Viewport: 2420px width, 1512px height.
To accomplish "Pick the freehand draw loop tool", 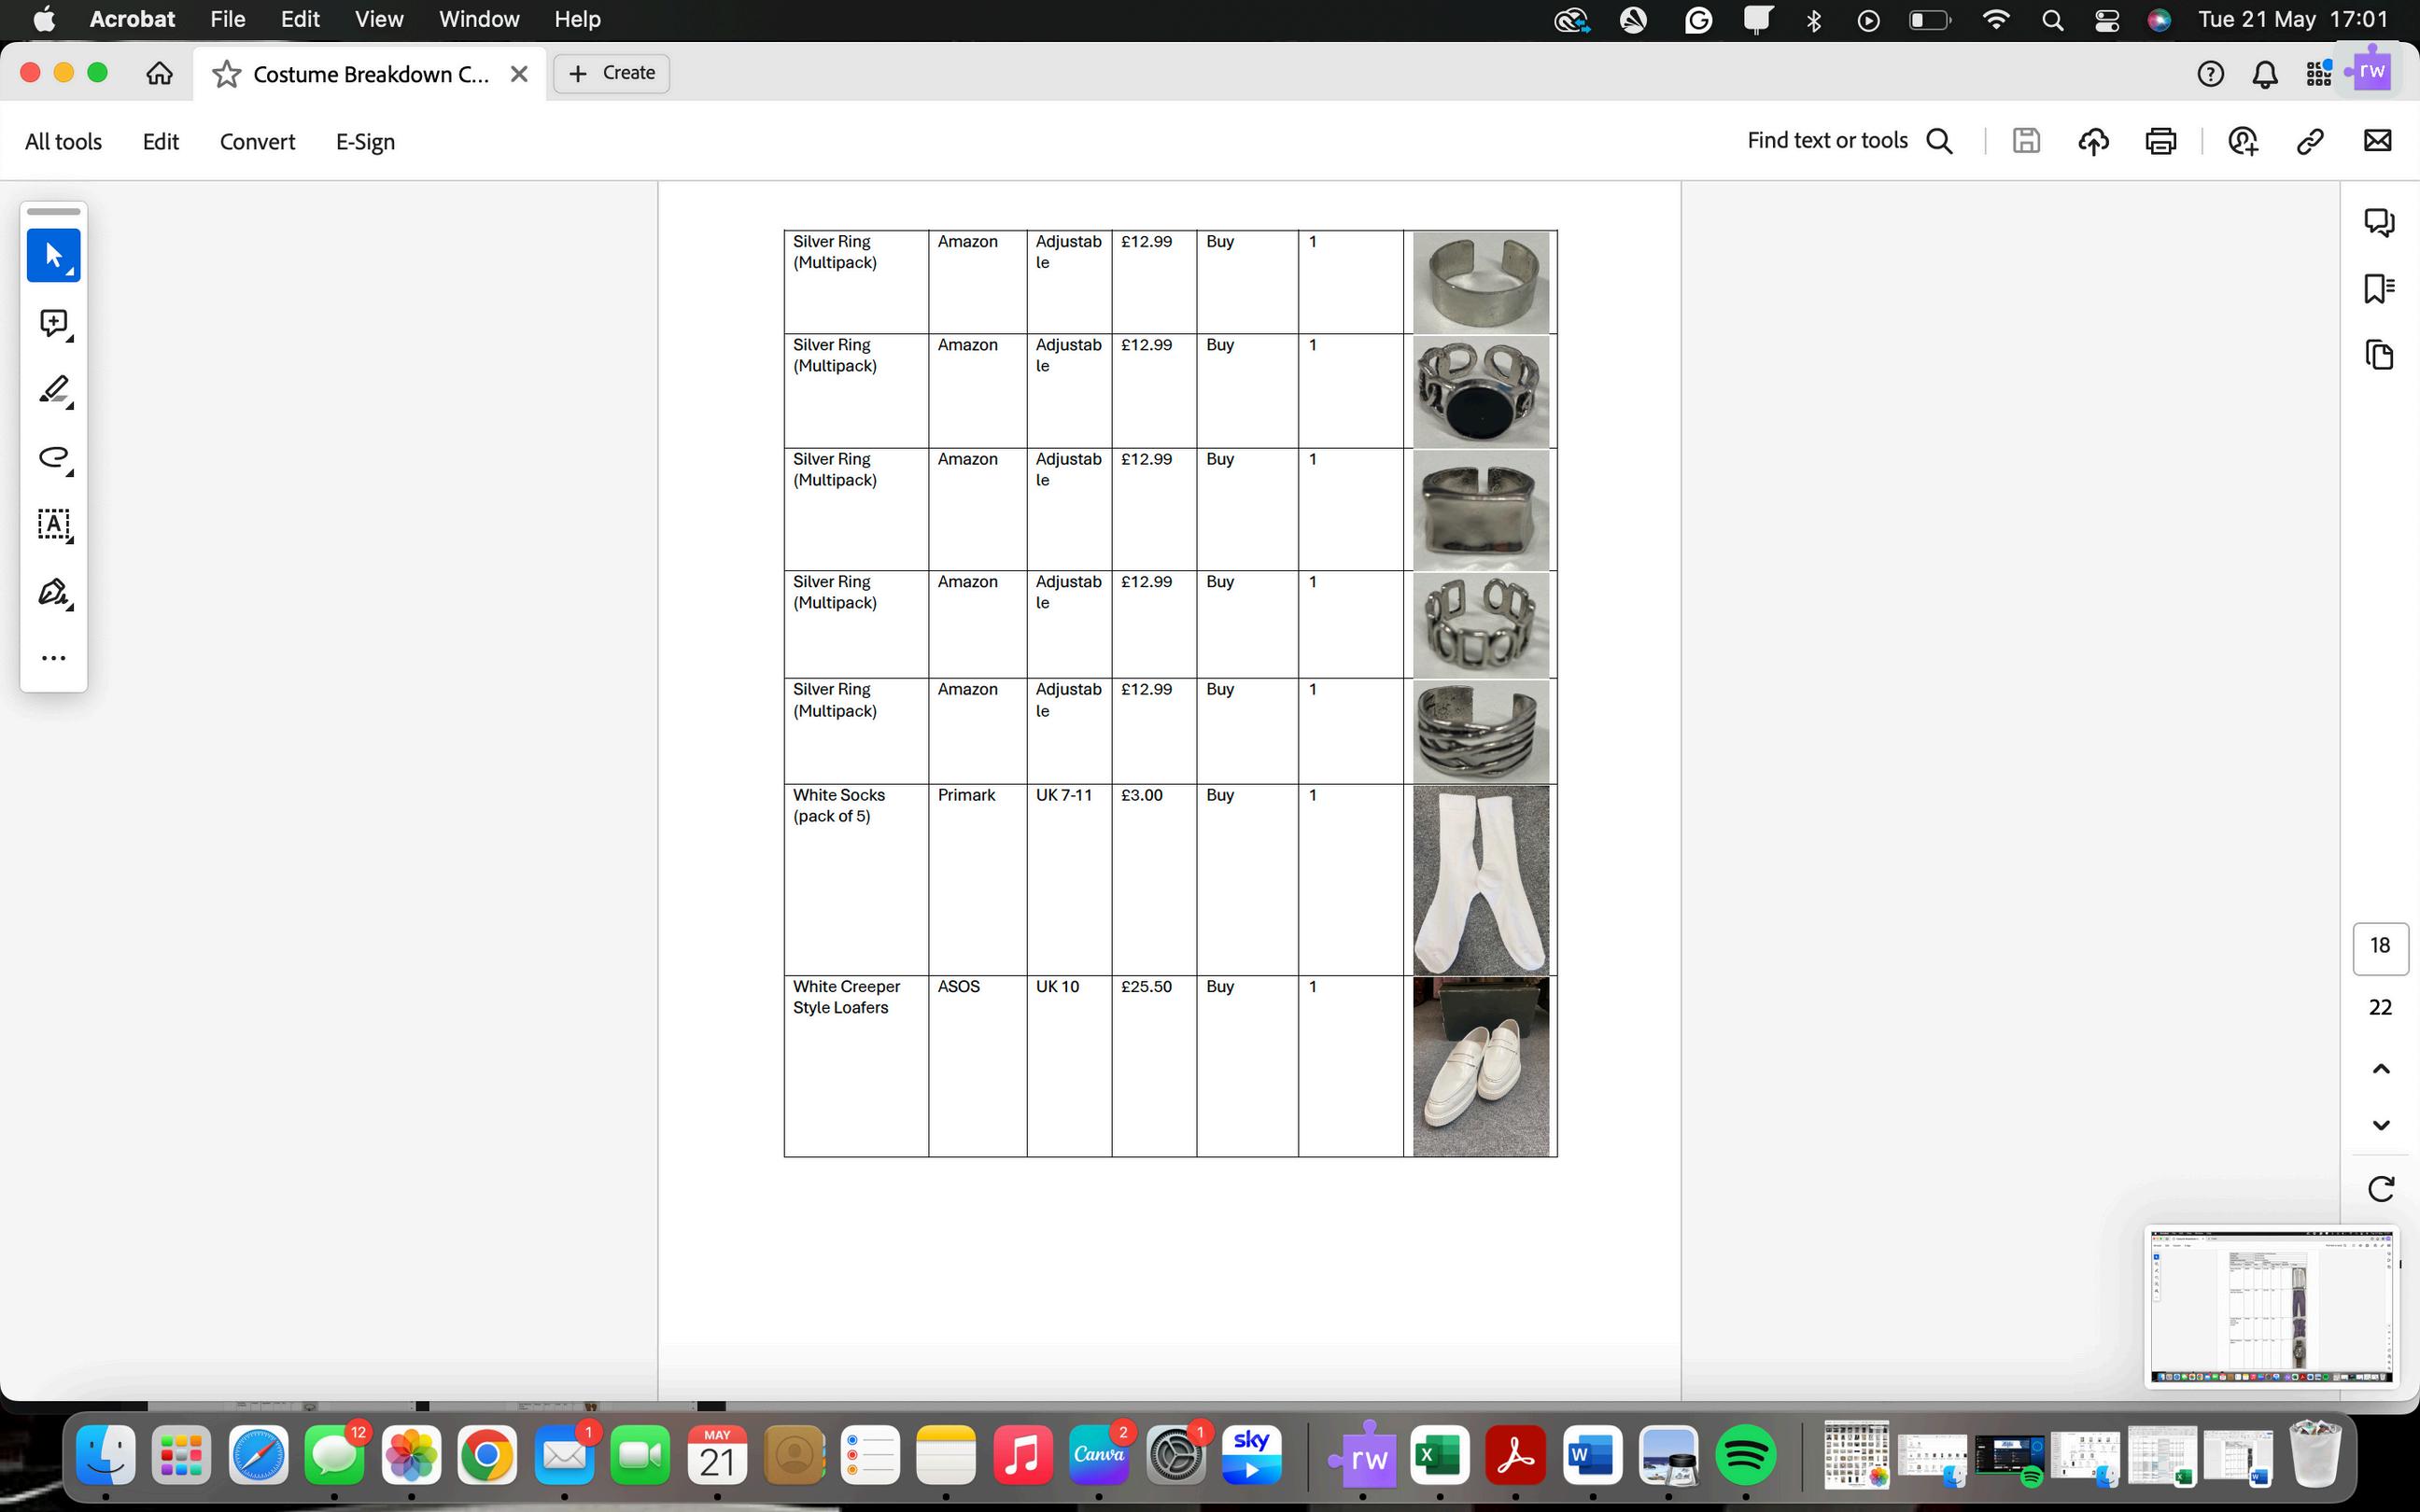I will point(53,458).
